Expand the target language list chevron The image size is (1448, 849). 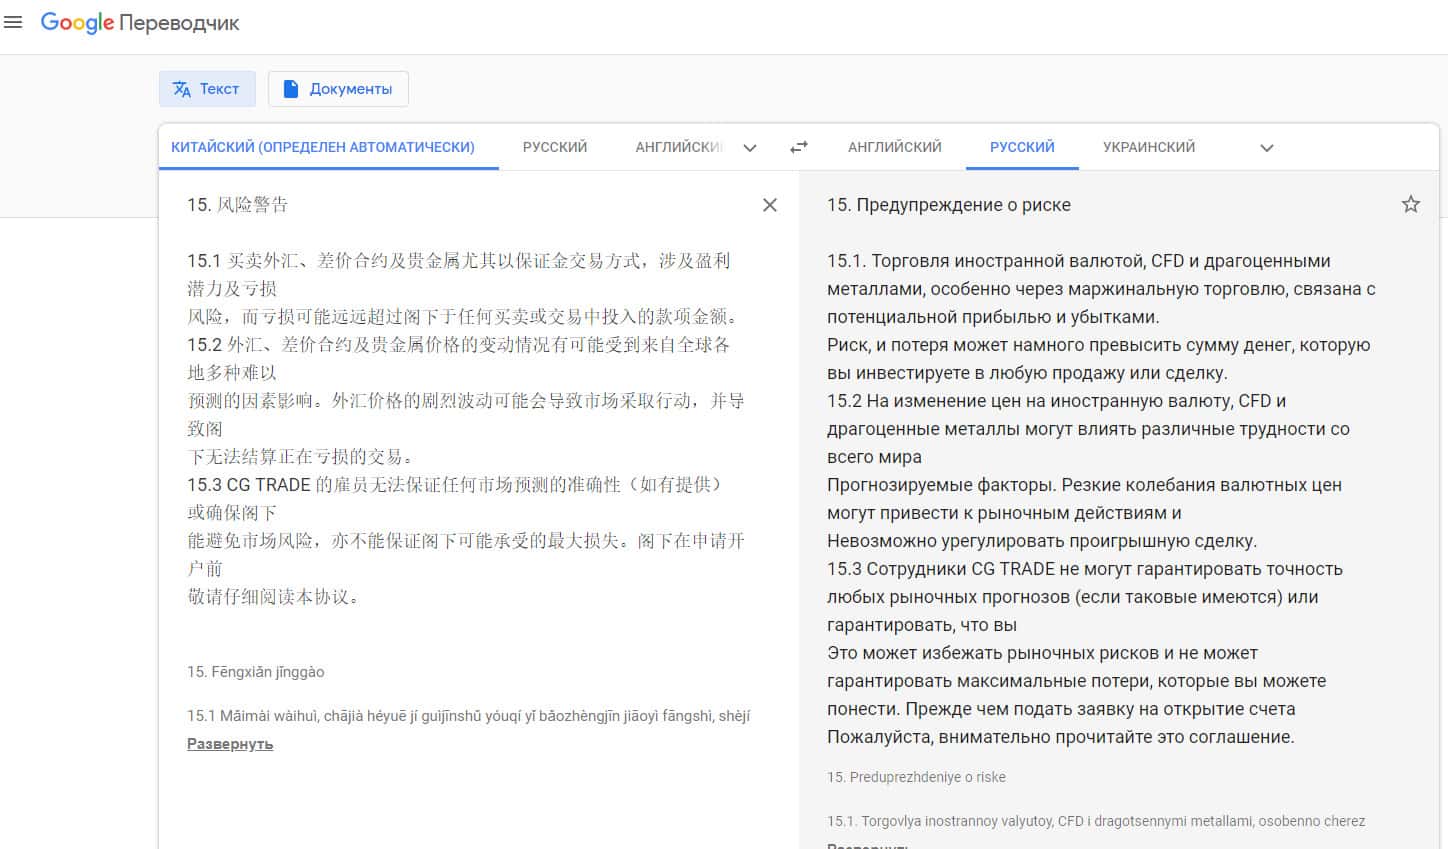pos(1266,148)
